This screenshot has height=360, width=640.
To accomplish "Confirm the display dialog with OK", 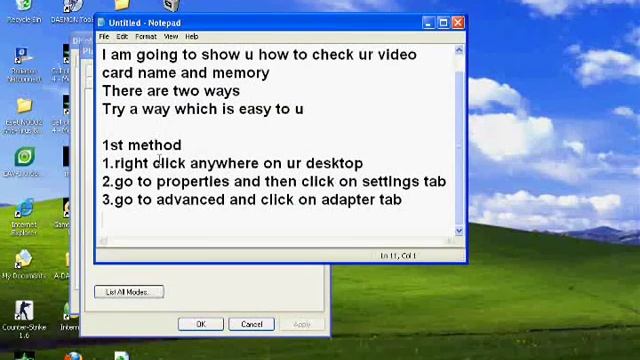I will coord(201,324).
